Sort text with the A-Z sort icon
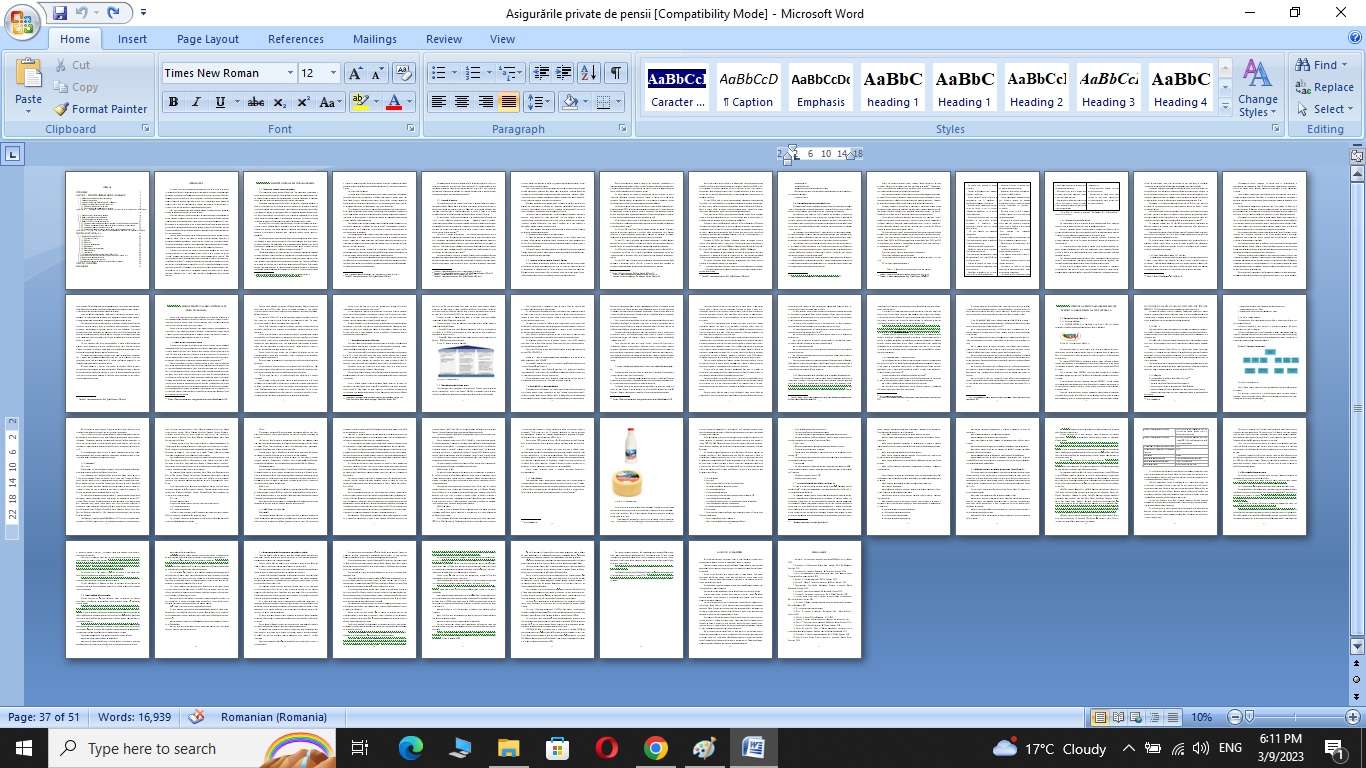 (x=589, y=73)
